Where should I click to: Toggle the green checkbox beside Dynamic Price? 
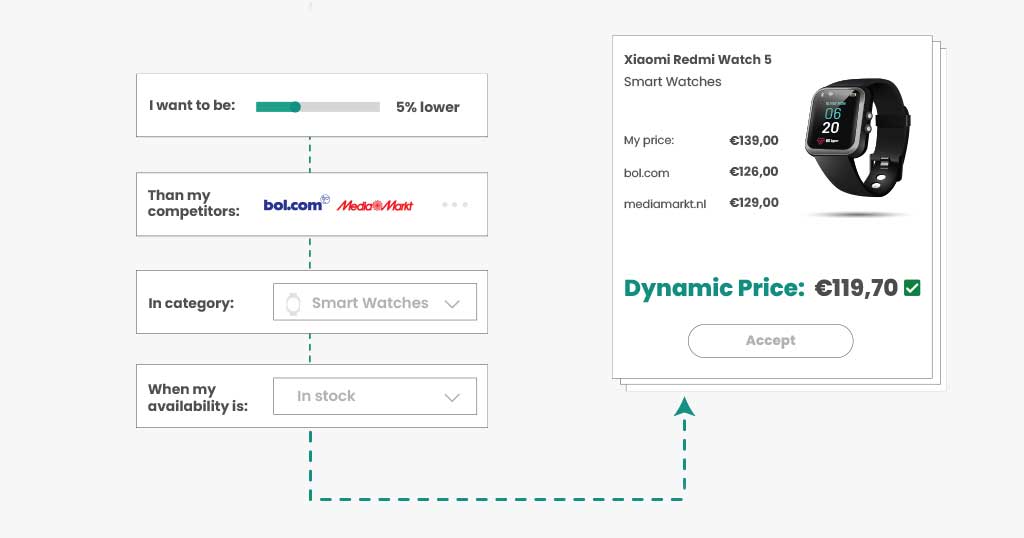[912, 288]
